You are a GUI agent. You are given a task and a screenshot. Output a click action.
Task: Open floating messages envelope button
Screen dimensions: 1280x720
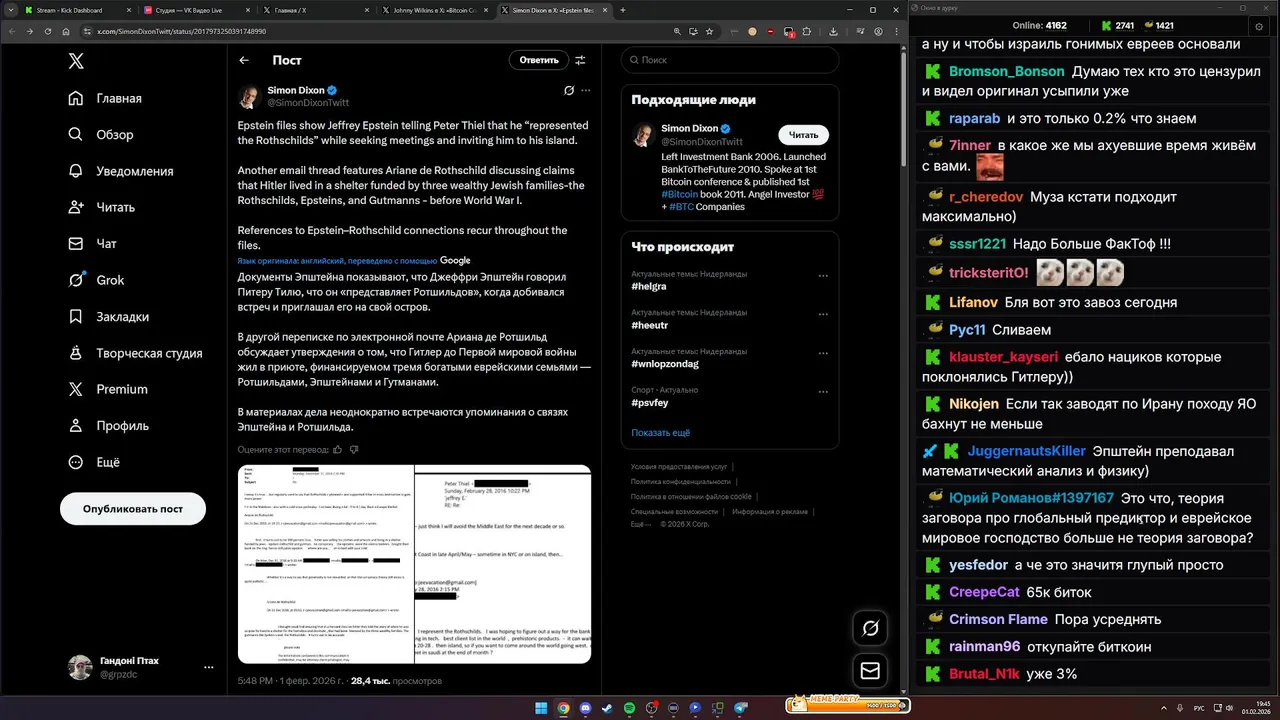(870, 671)
